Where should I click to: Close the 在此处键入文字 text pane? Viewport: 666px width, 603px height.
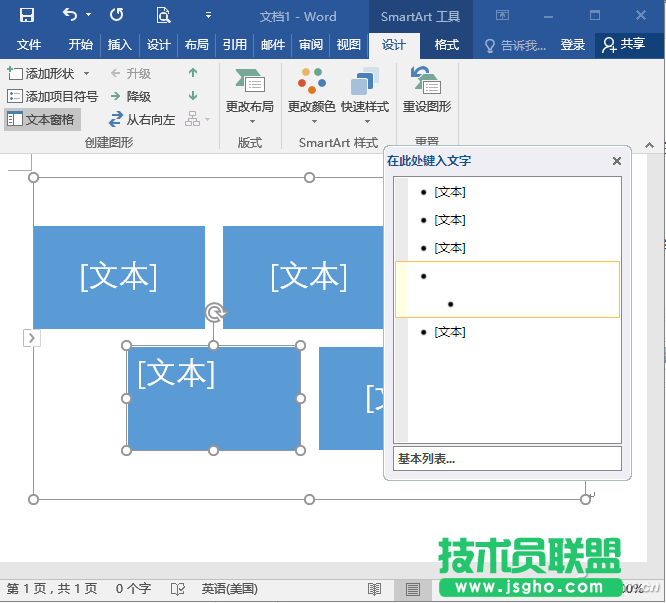pos(617,161)
